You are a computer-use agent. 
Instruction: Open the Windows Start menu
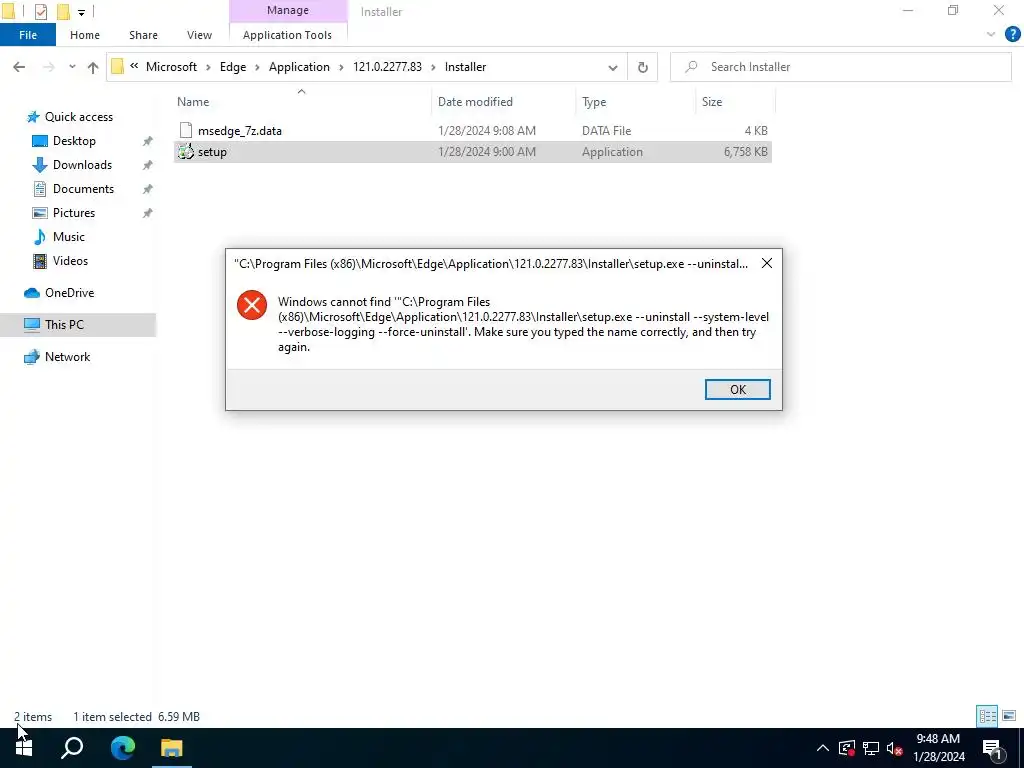pos(24,748)
